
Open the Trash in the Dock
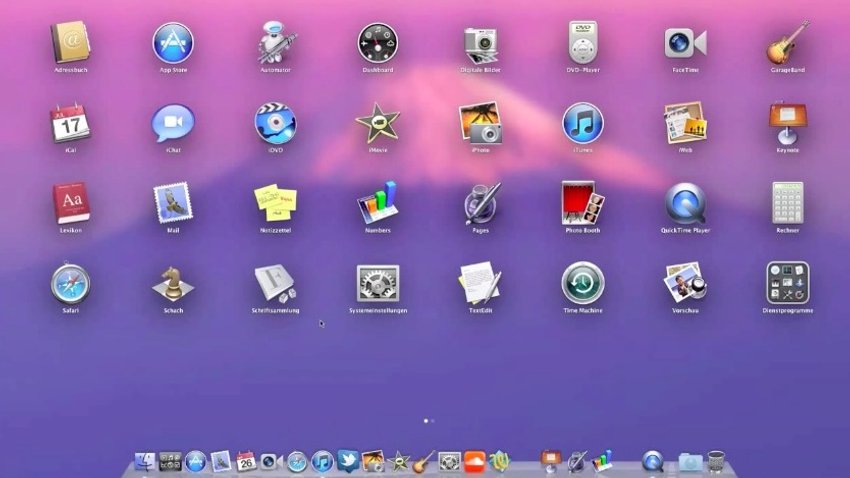[x=716, y=462]
